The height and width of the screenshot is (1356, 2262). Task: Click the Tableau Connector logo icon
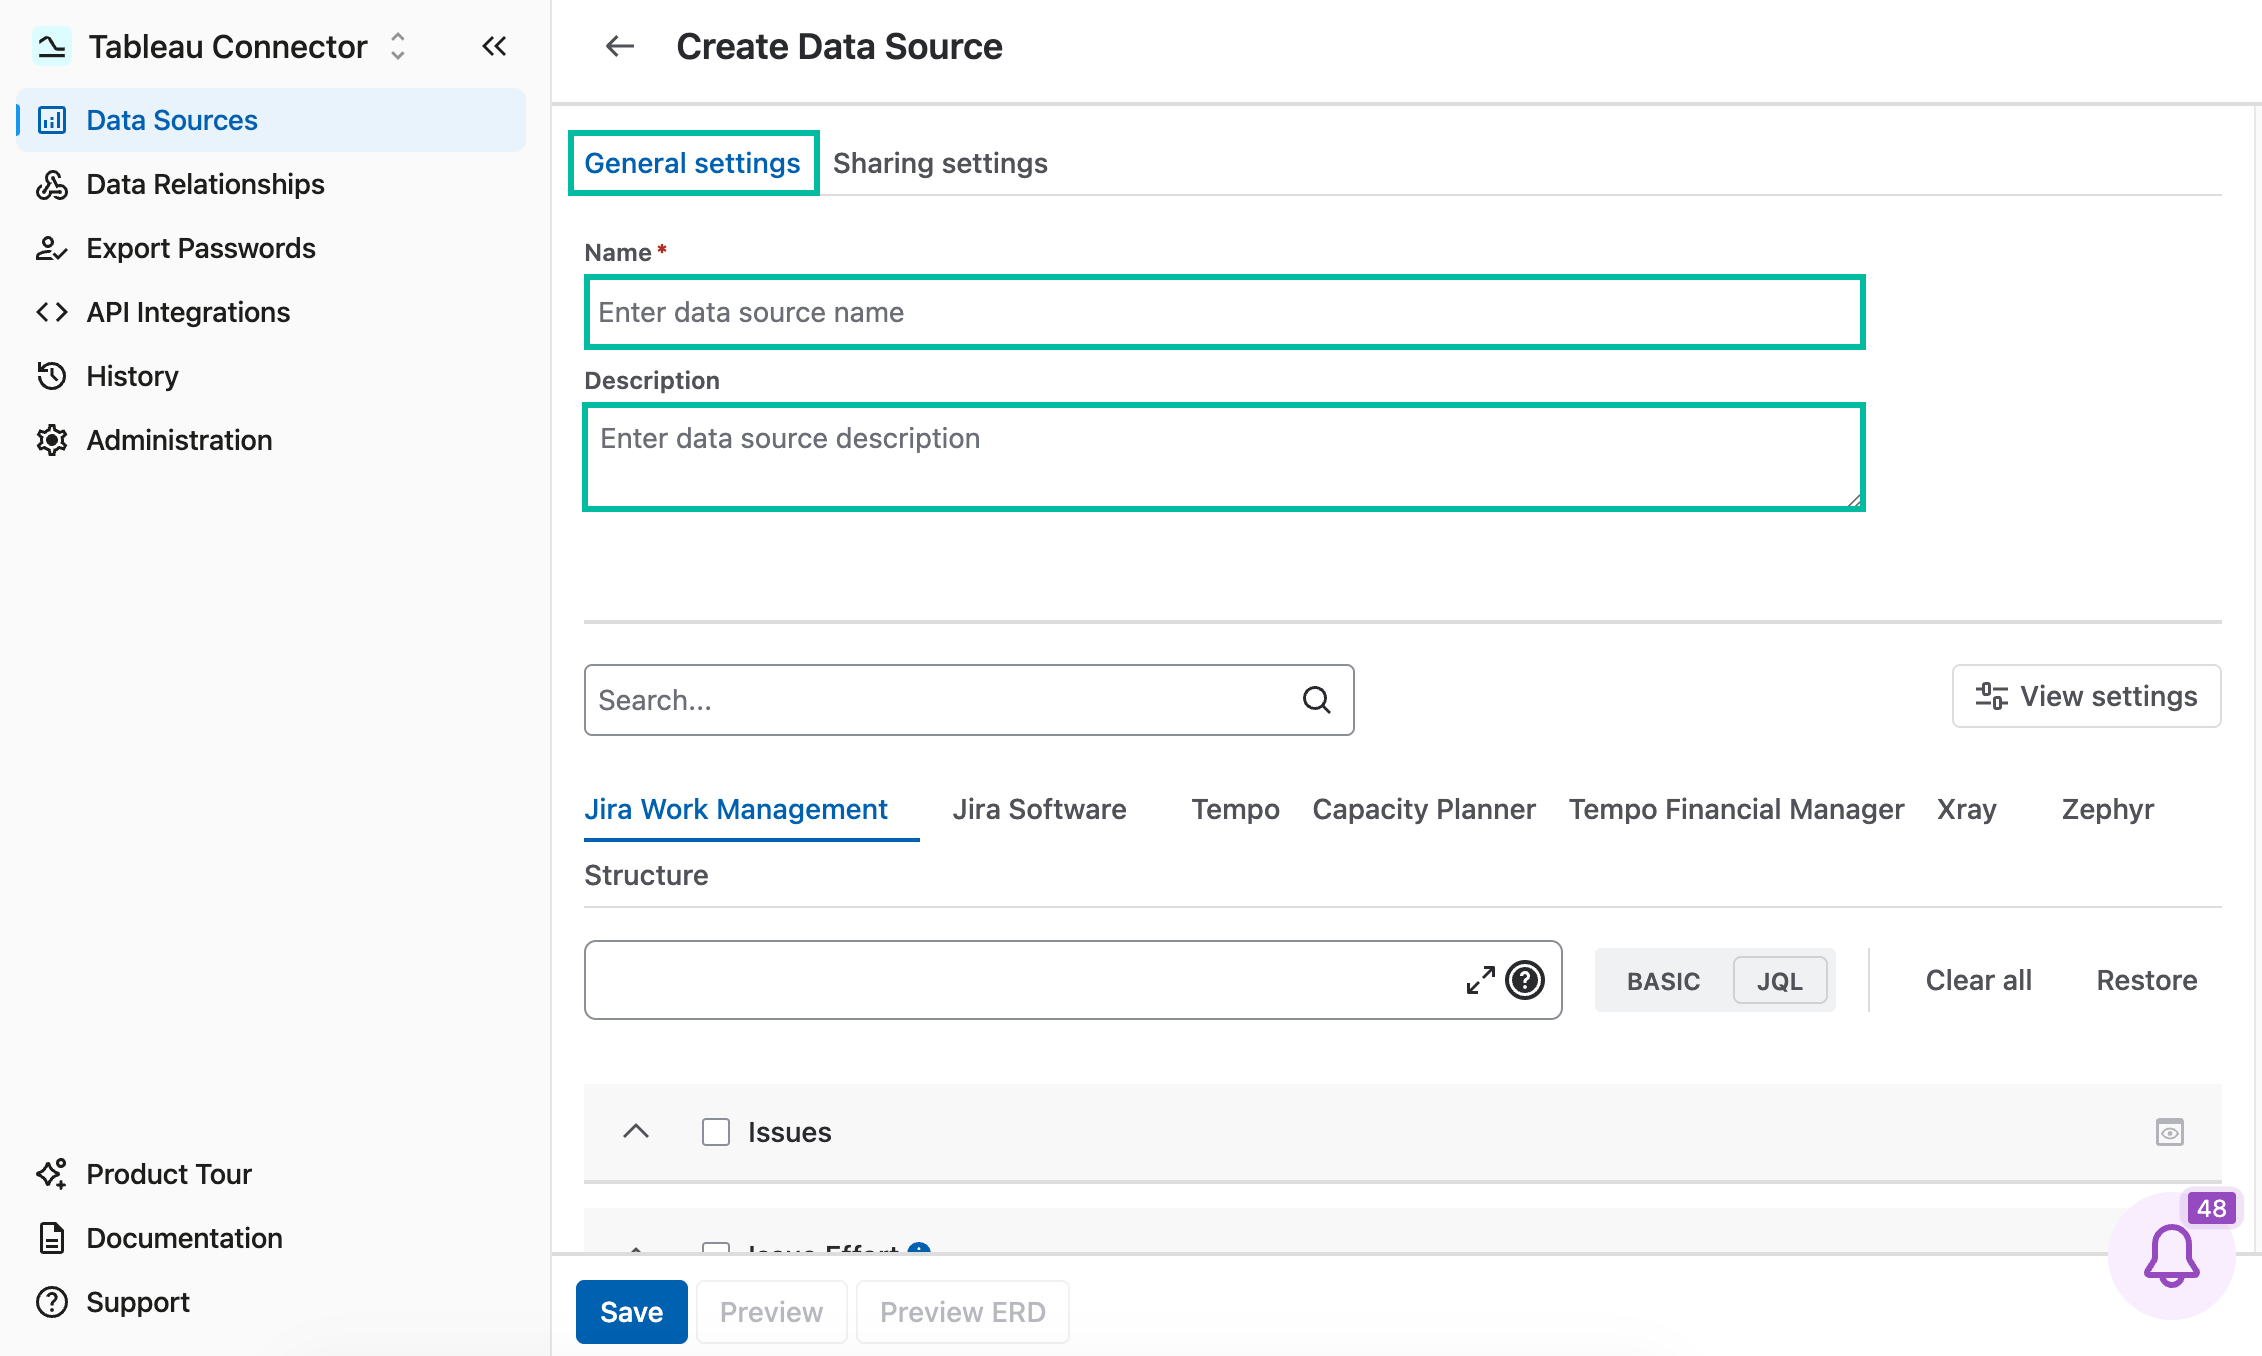pyautogui.click(x=51, y=47)
